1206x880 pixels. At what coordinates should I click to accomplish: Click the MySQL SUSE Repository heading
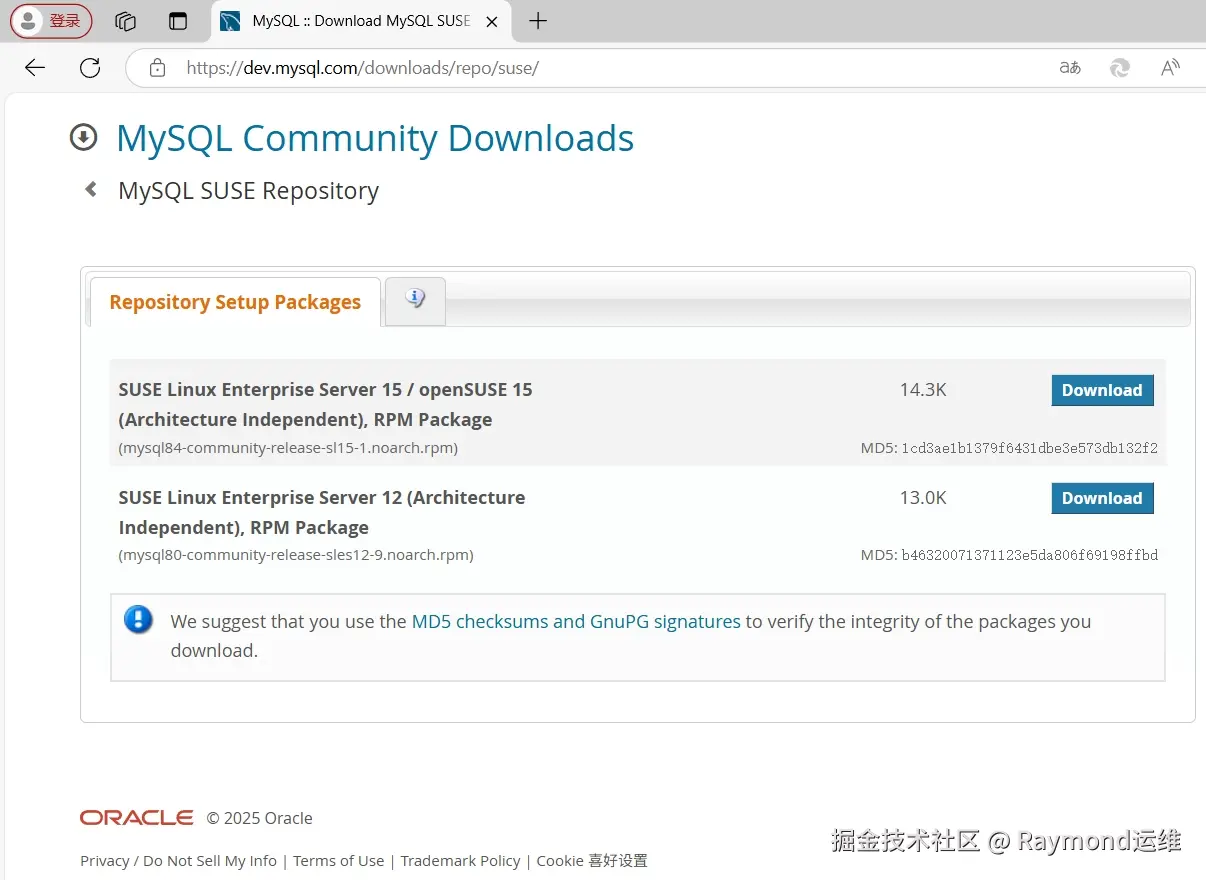pos(248,191)
